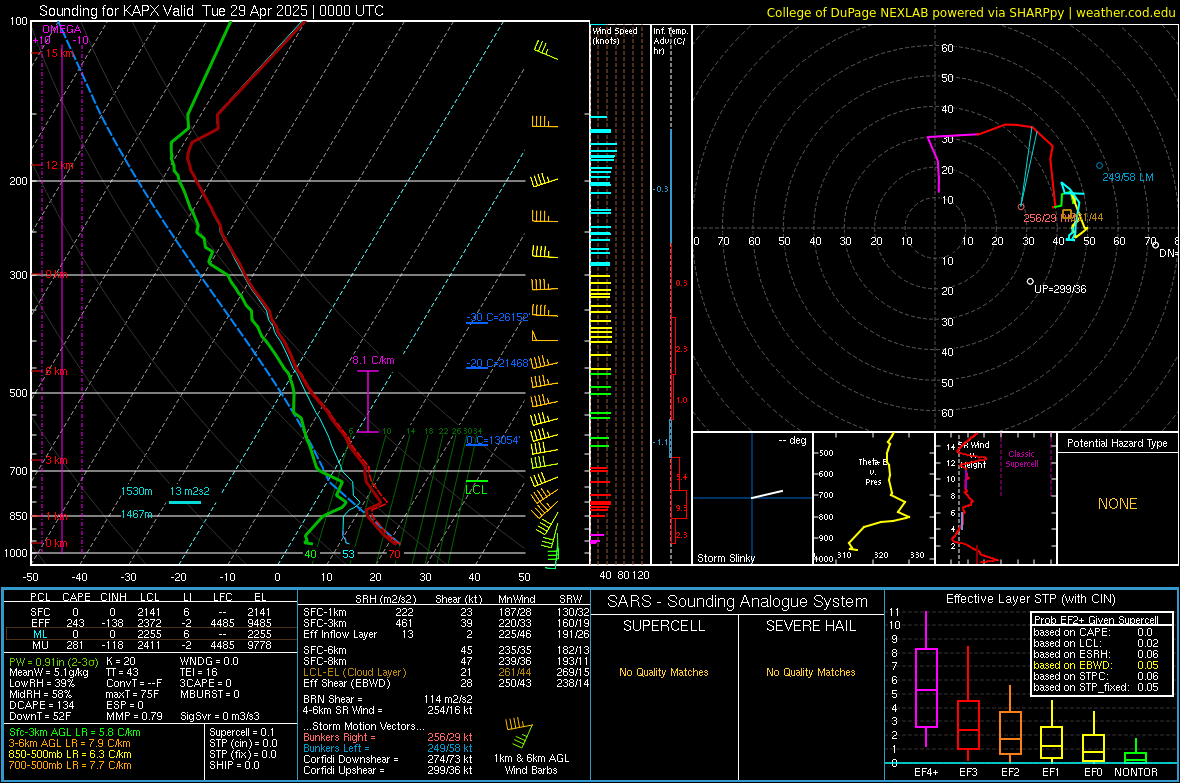Click the Eff Shear (EBWD) row
1180x783 pixels.
447,684
